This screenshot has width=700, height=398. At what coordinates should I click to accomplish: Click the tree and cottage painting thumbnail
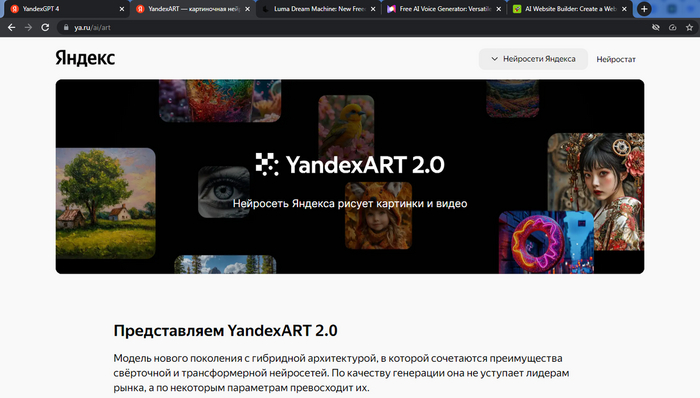105,203
